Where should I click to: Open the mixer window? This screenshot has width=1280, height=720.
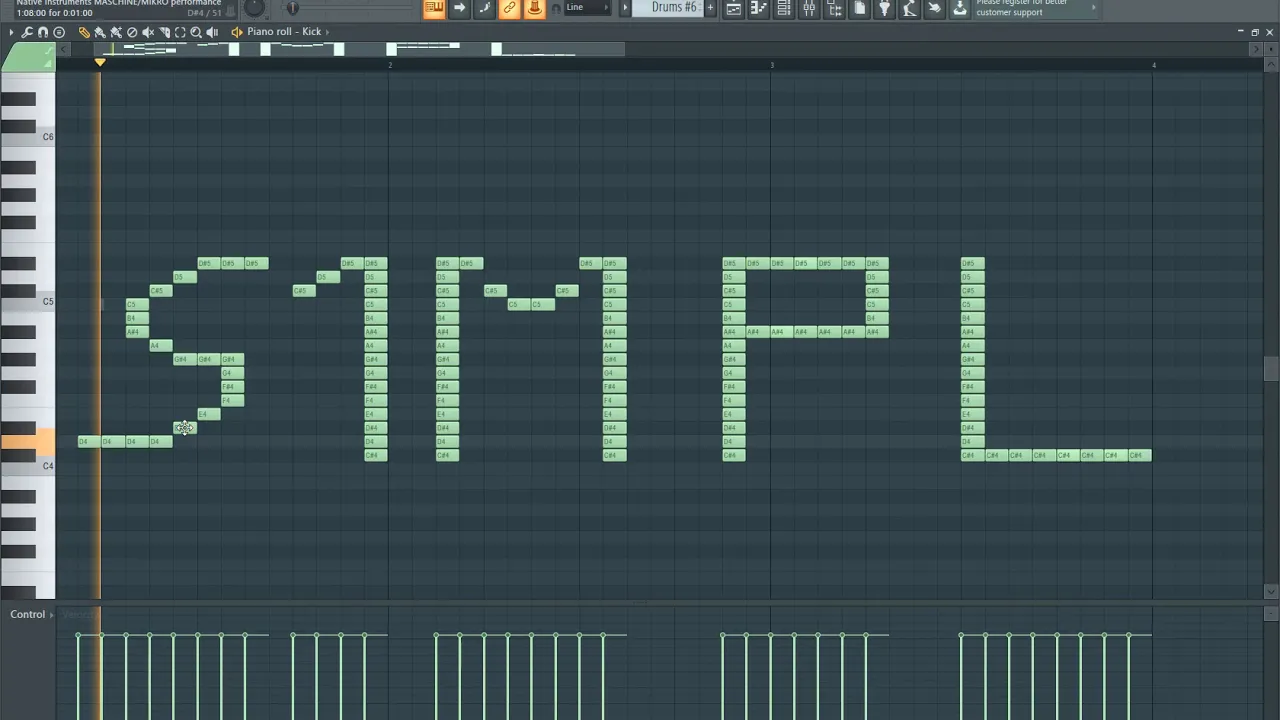809,8
